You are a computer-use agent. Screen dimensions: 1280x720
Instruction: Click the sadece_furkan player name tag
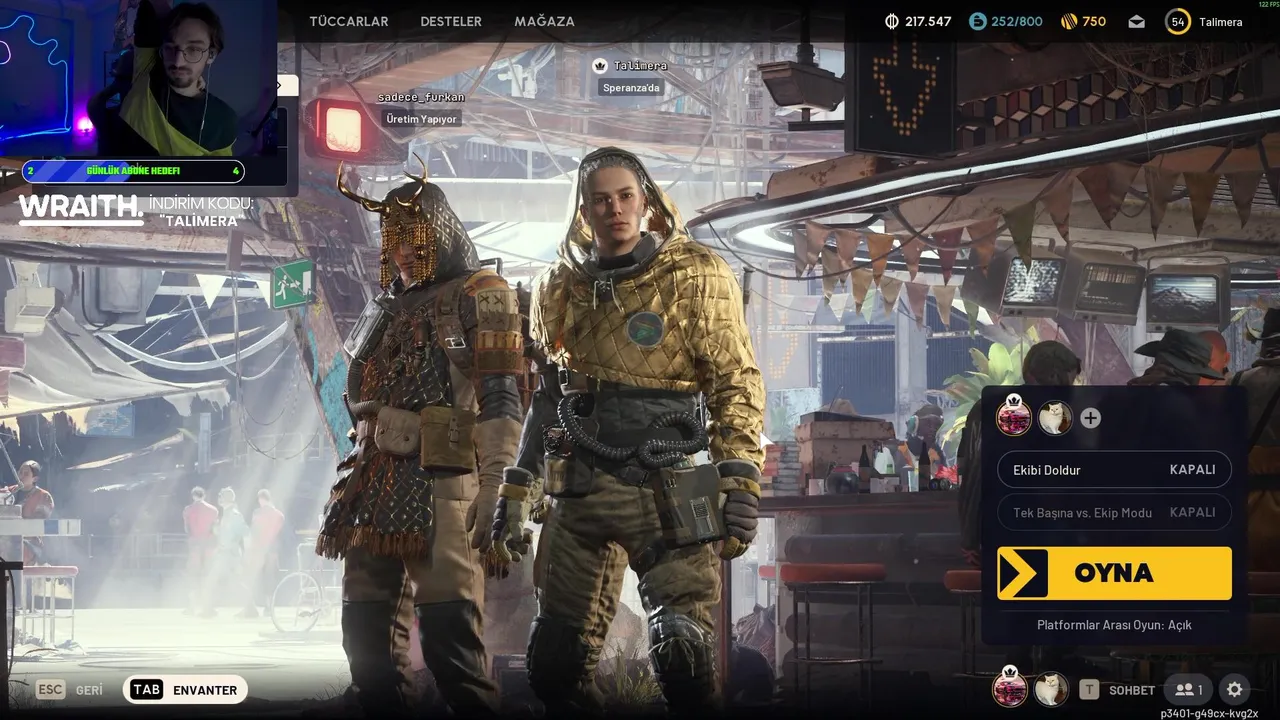421,97
